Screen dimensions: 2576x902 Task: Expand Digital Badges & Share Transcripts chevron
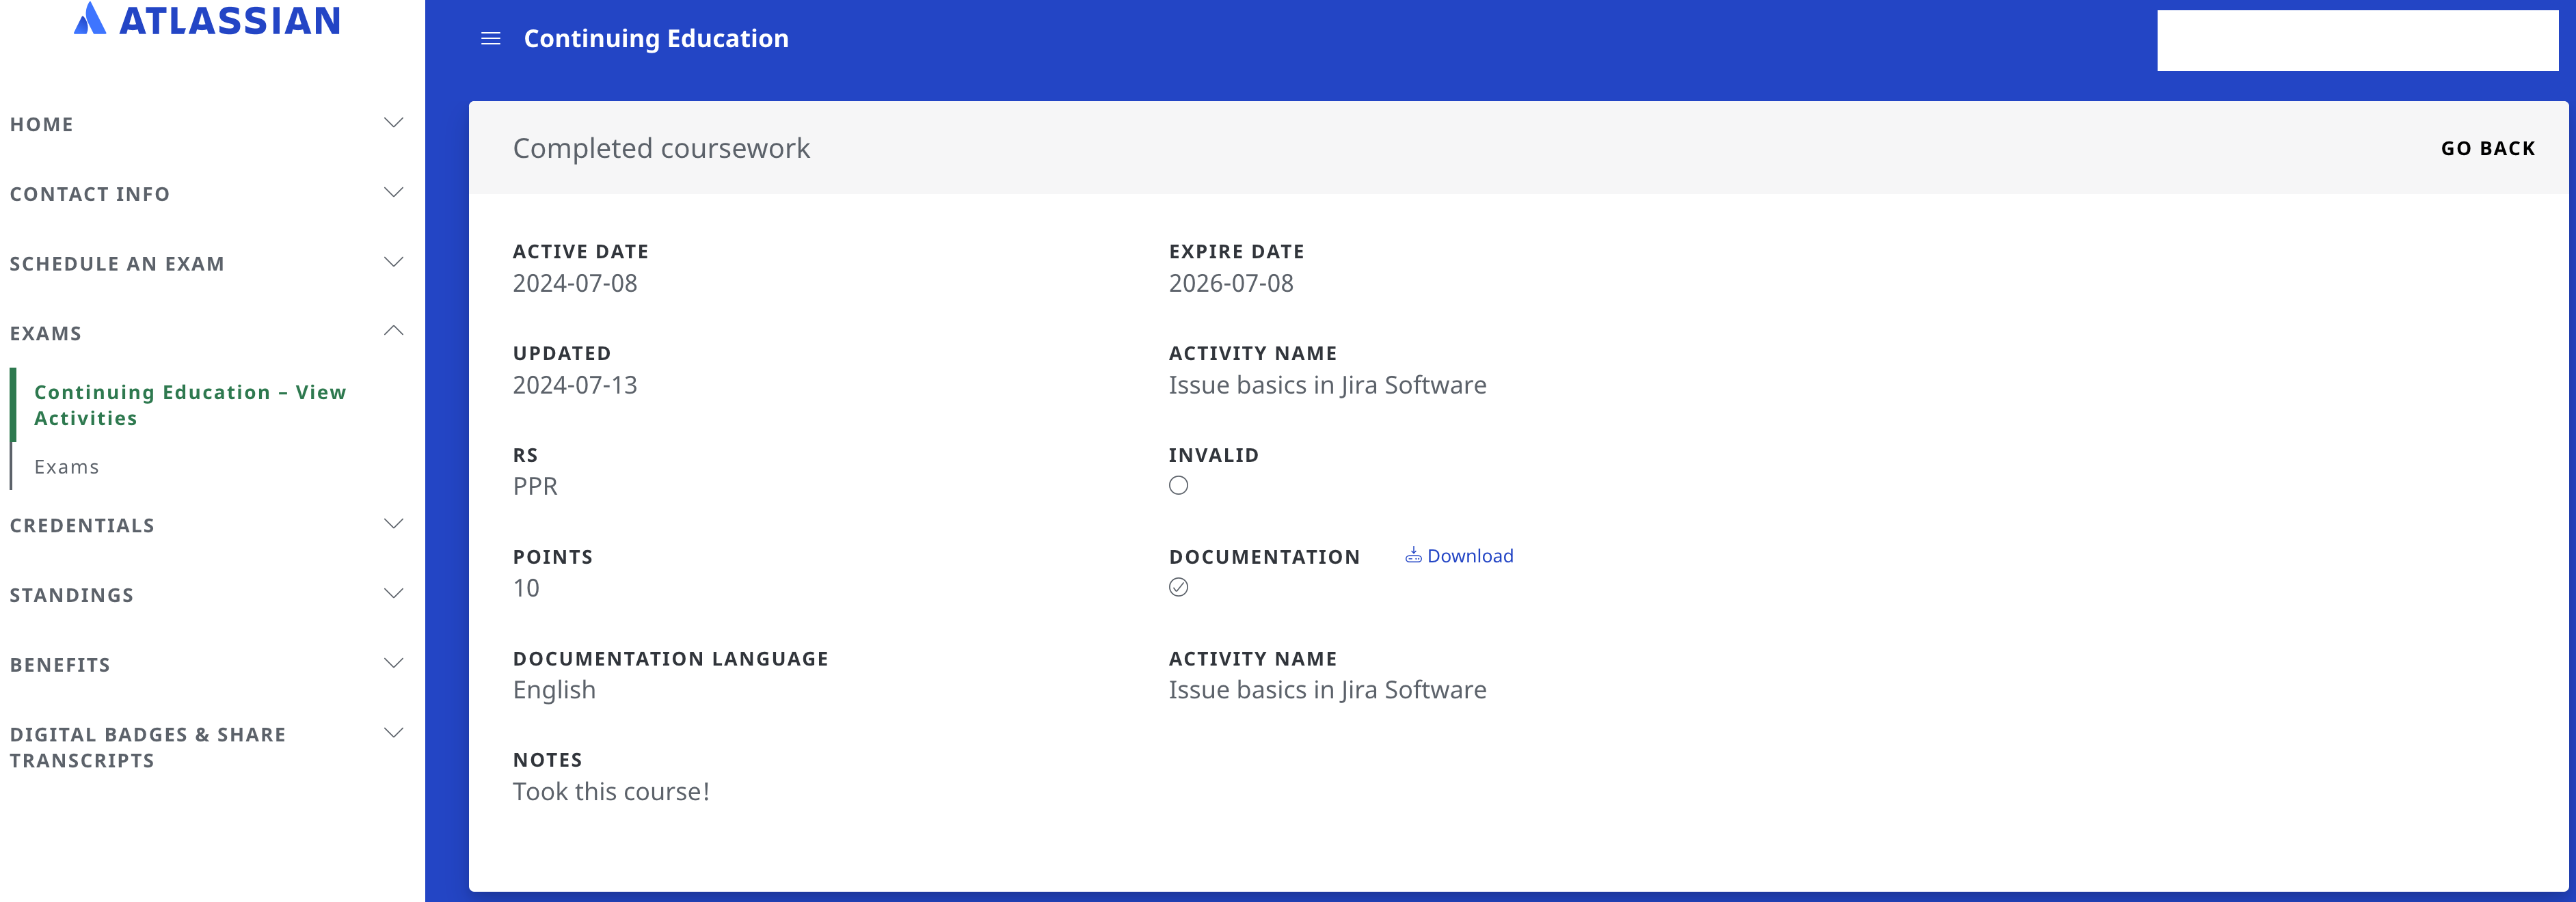pos(394,733)
